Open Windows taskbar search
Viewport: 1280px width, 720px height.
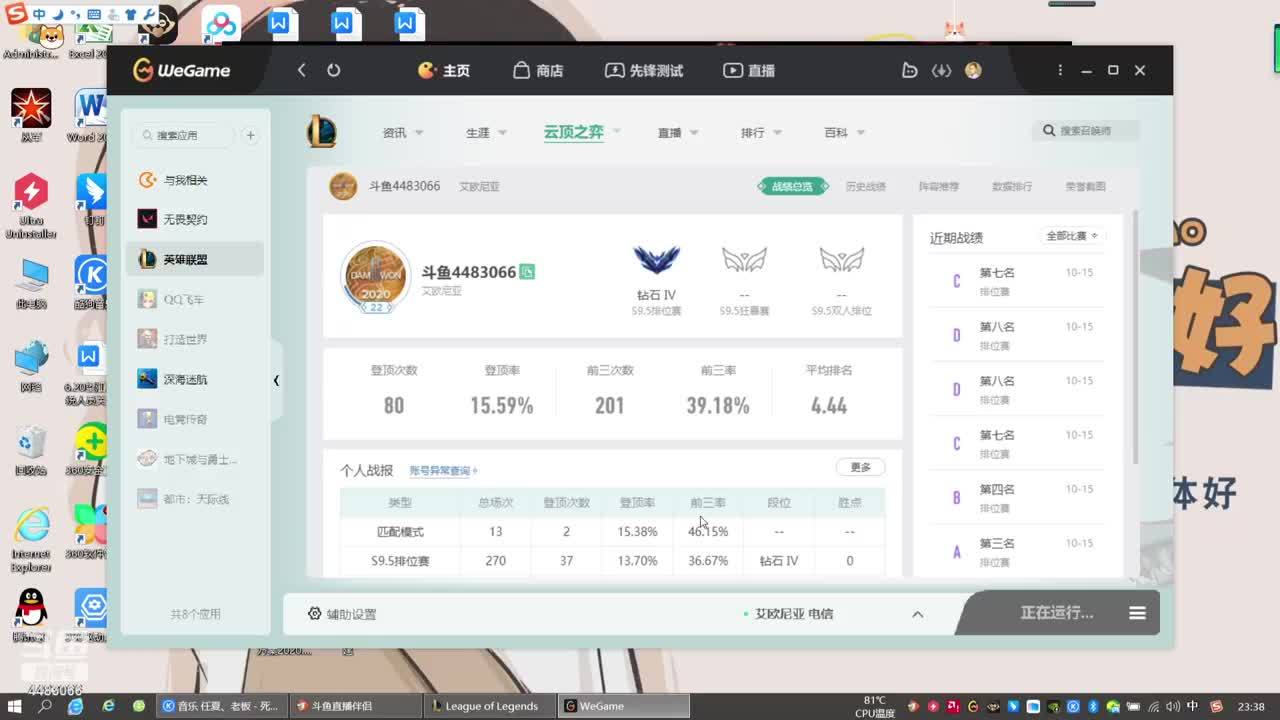point(45,706)
